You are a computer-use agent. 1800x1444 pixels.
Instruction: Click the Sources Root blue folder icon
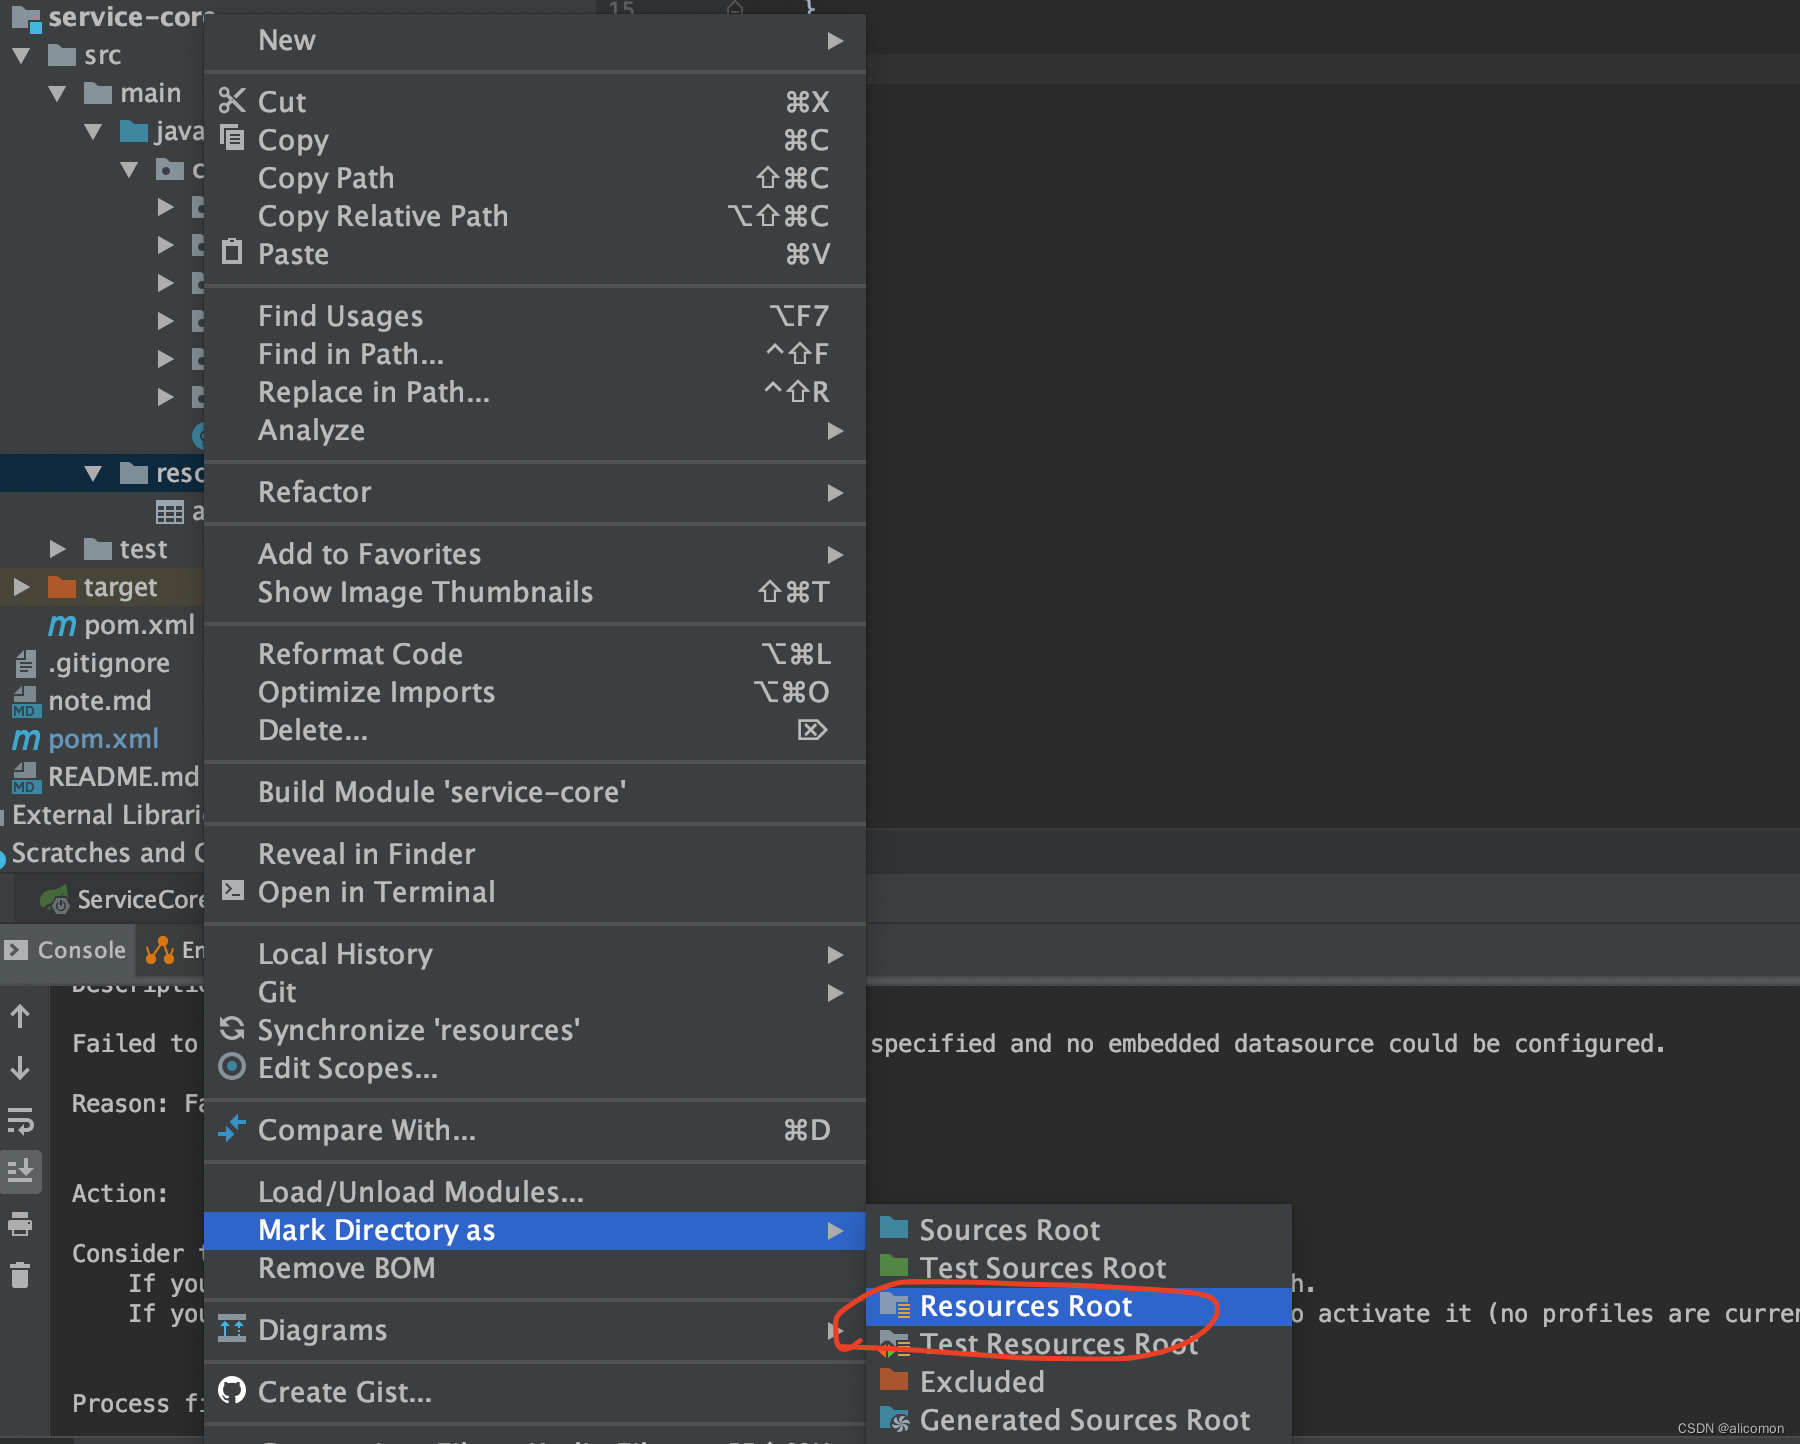click(894, 1228)
